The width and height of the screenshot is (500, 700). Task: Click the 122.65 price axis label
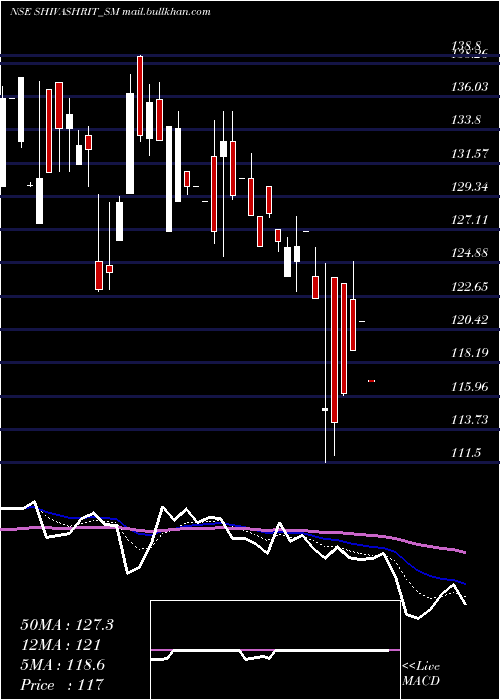[x=470, y=286]
